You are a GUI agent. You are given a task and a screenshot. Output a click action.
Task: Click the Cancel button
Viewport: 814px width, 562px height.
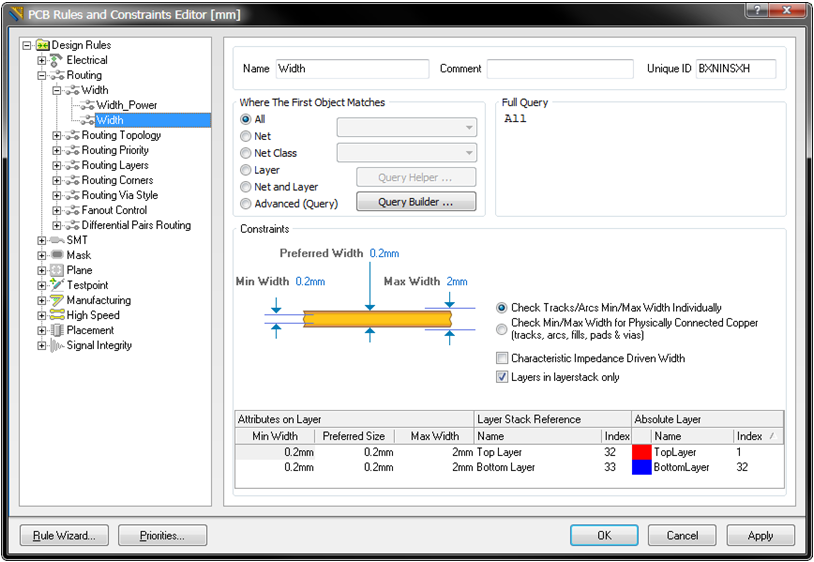point(682,535)
